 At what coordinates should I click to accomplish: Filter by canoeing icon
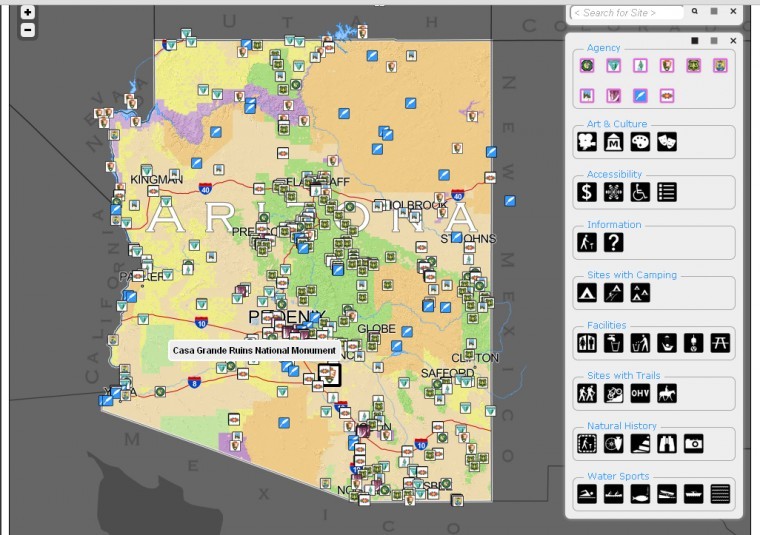[x=614, y=494]
